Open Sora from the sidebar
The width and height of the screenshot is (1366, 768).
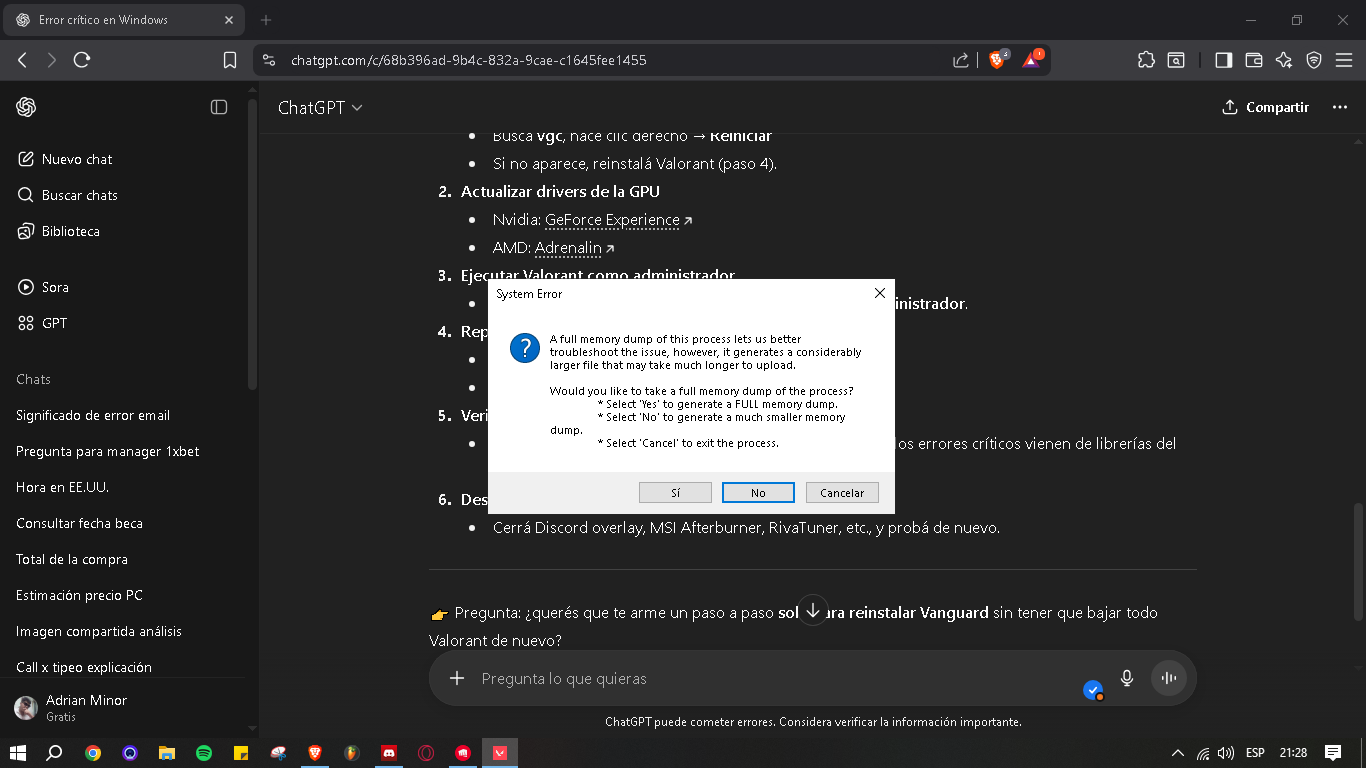(44, 287)
